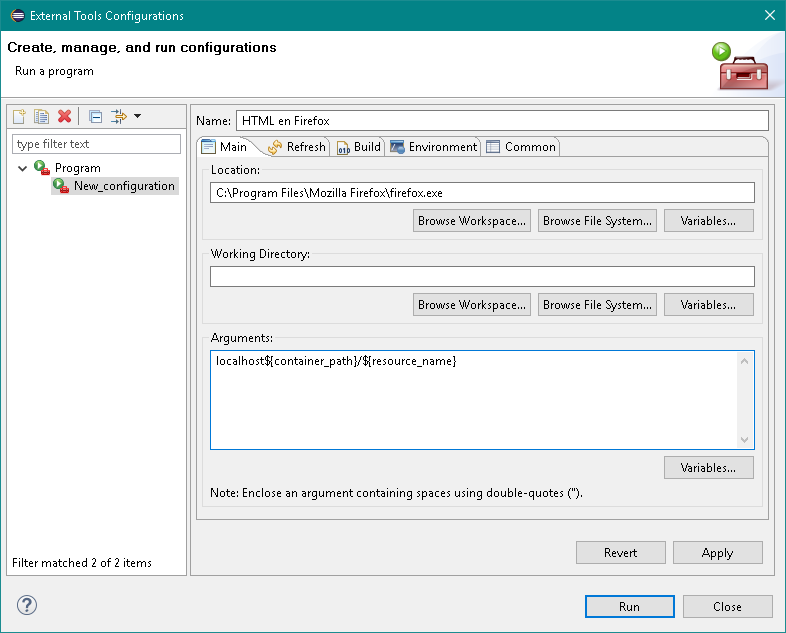Click the Working Directory text field
Screen dimensions: 786x633
click(482, 277)
